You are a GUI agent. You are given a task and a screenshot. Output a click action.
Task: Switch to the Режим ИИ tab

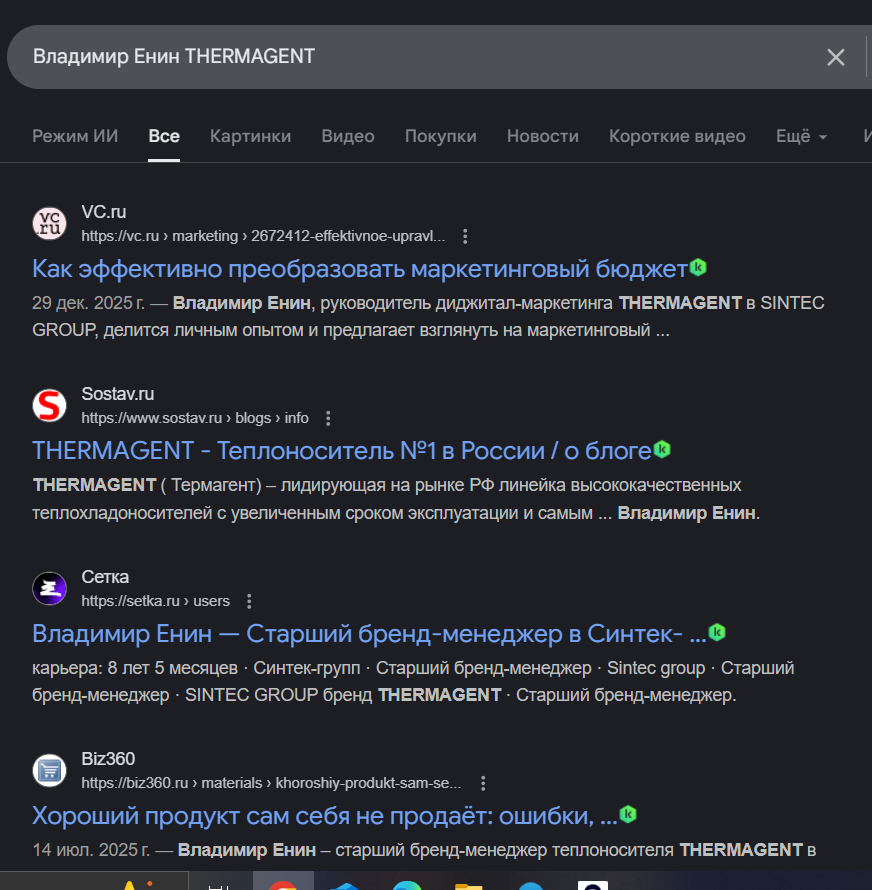click(x=75, y=136)
